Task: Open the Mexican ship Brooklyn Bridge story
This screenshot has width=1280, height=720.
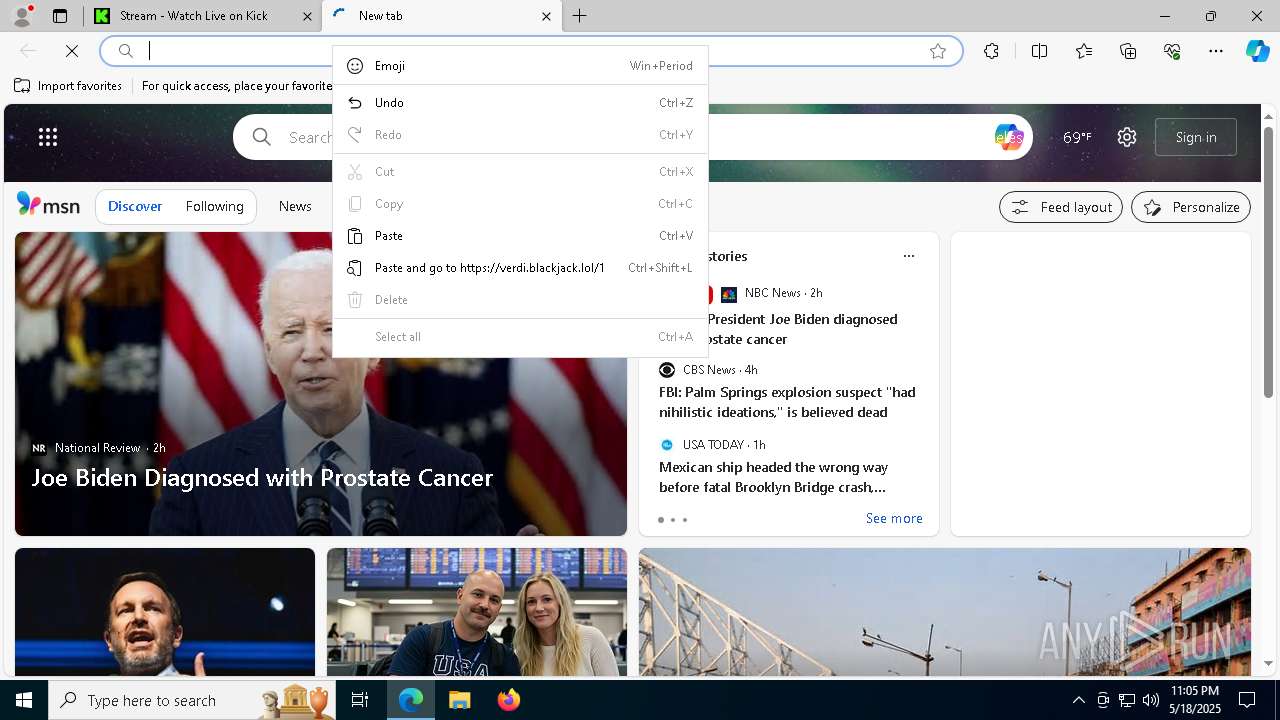Action: point(774,477)
